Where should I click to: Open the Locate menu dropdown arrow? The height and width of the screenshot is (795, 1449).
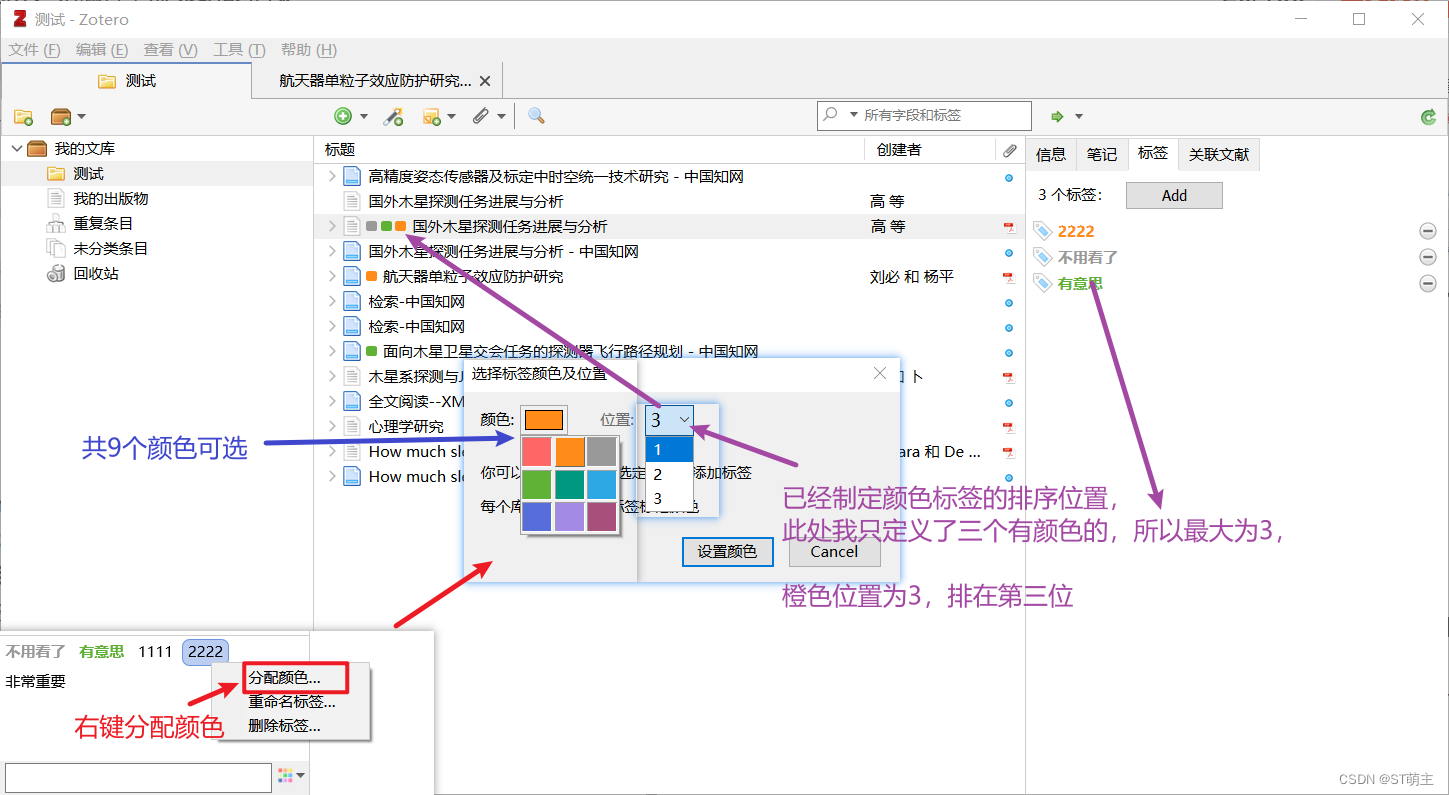point(1079,117)
